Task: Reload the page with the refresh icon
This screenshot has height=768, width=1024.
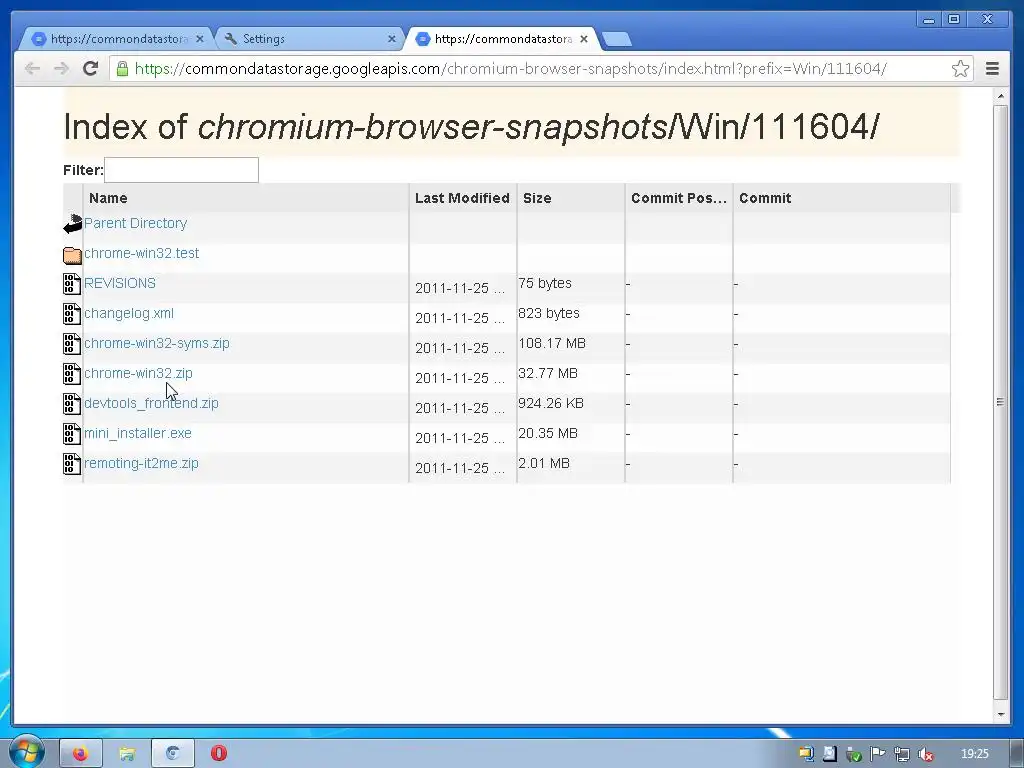Action: tap(91, 69)
